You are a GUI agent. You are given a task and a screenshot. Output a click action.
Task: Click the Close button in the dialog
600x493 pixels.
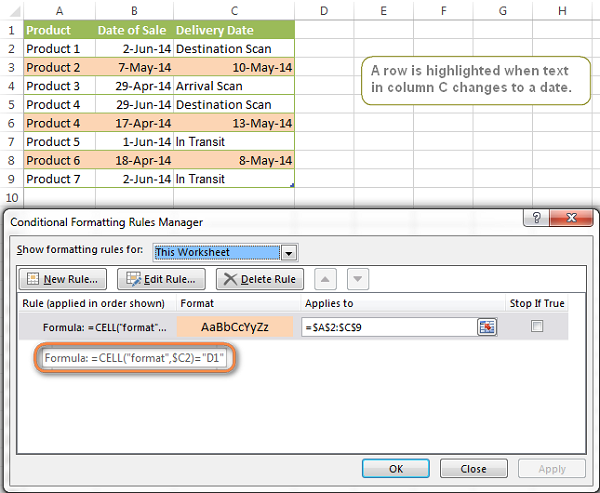(x=473, y=469)
